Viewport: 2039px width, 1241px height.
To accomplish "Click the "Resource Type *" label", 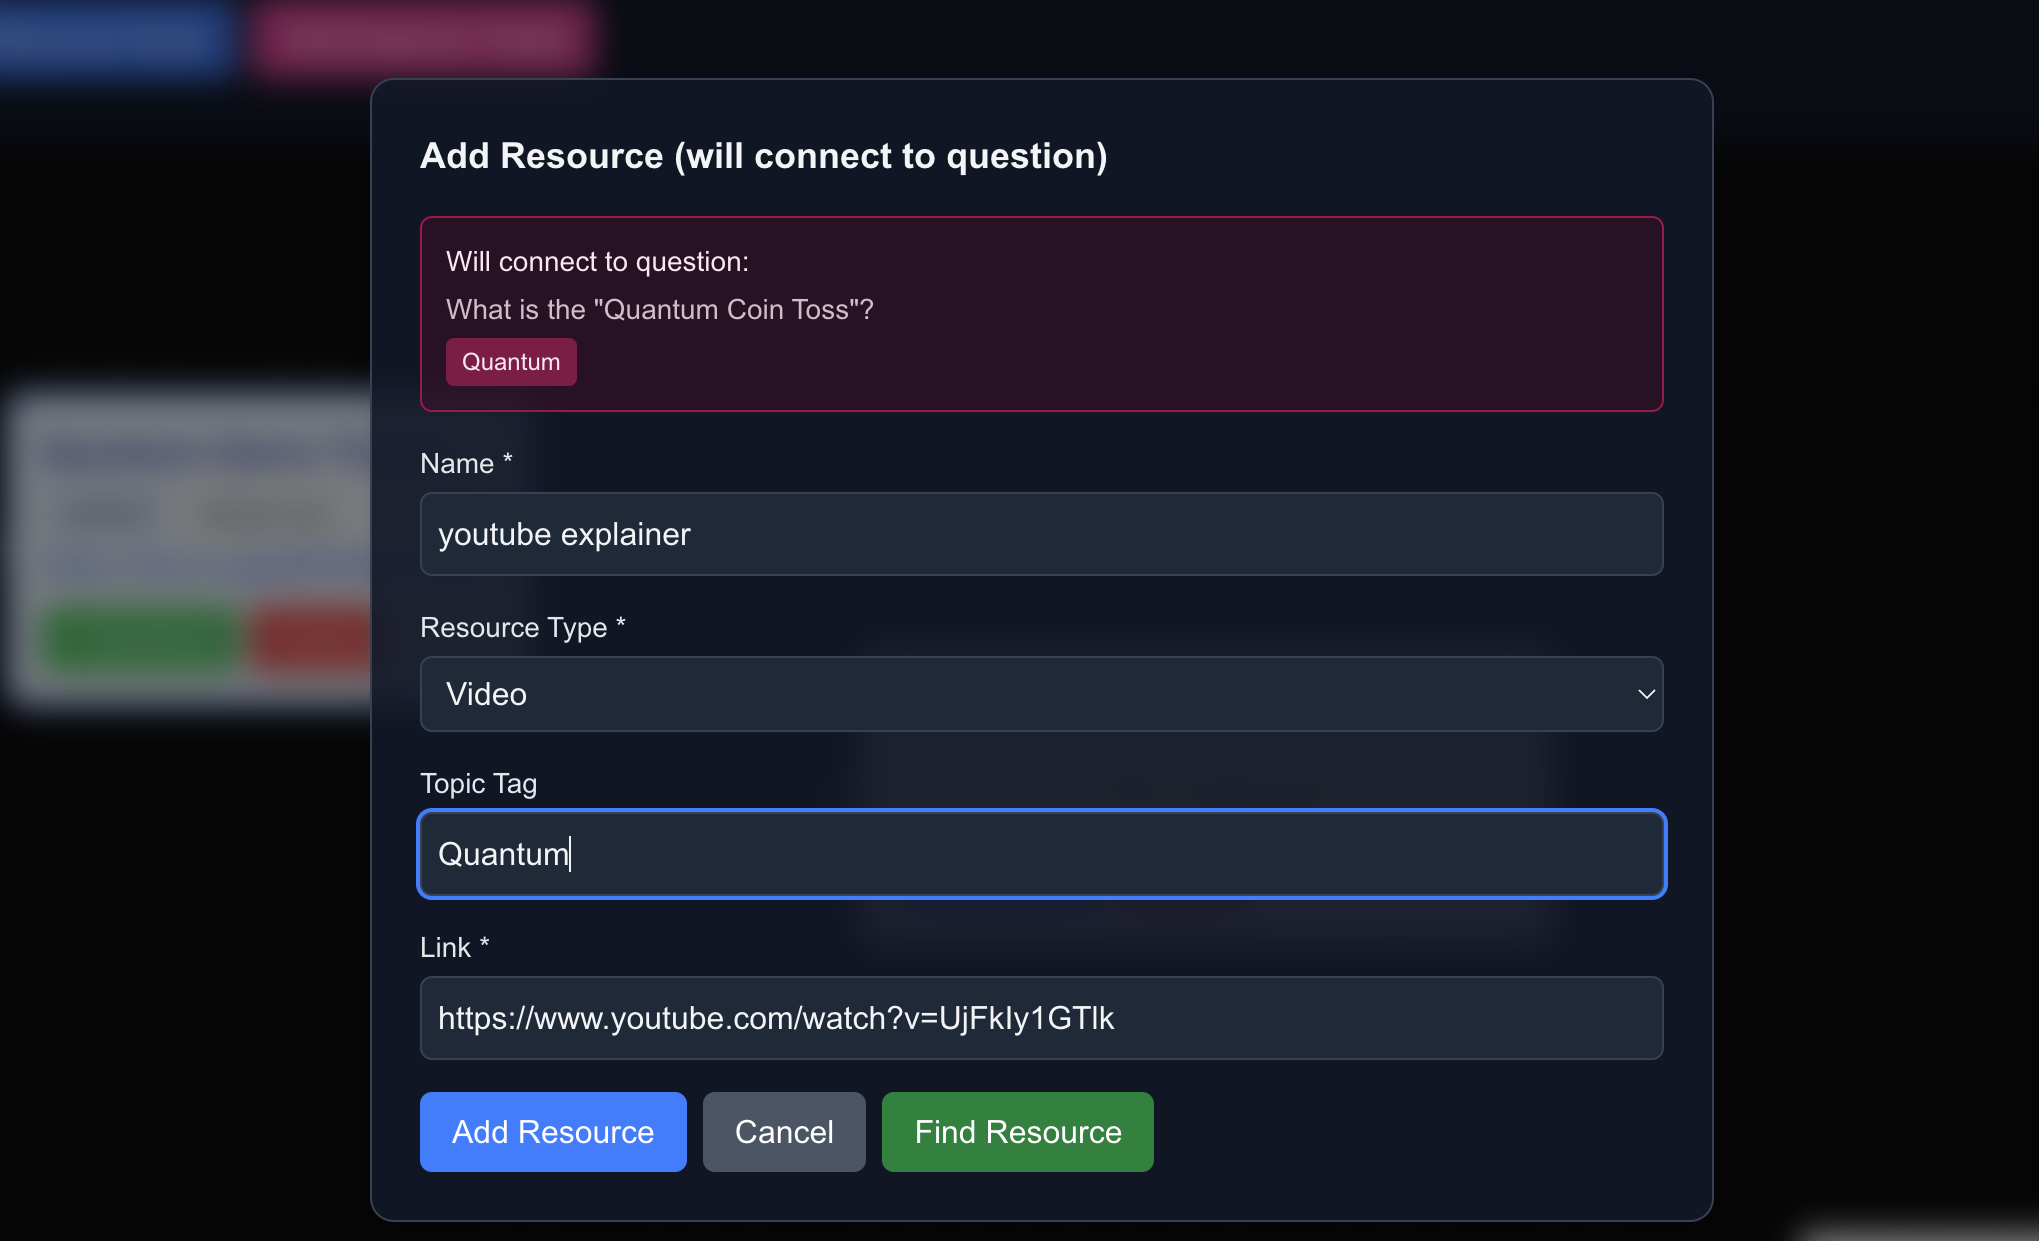I will [x=521, y=627].
